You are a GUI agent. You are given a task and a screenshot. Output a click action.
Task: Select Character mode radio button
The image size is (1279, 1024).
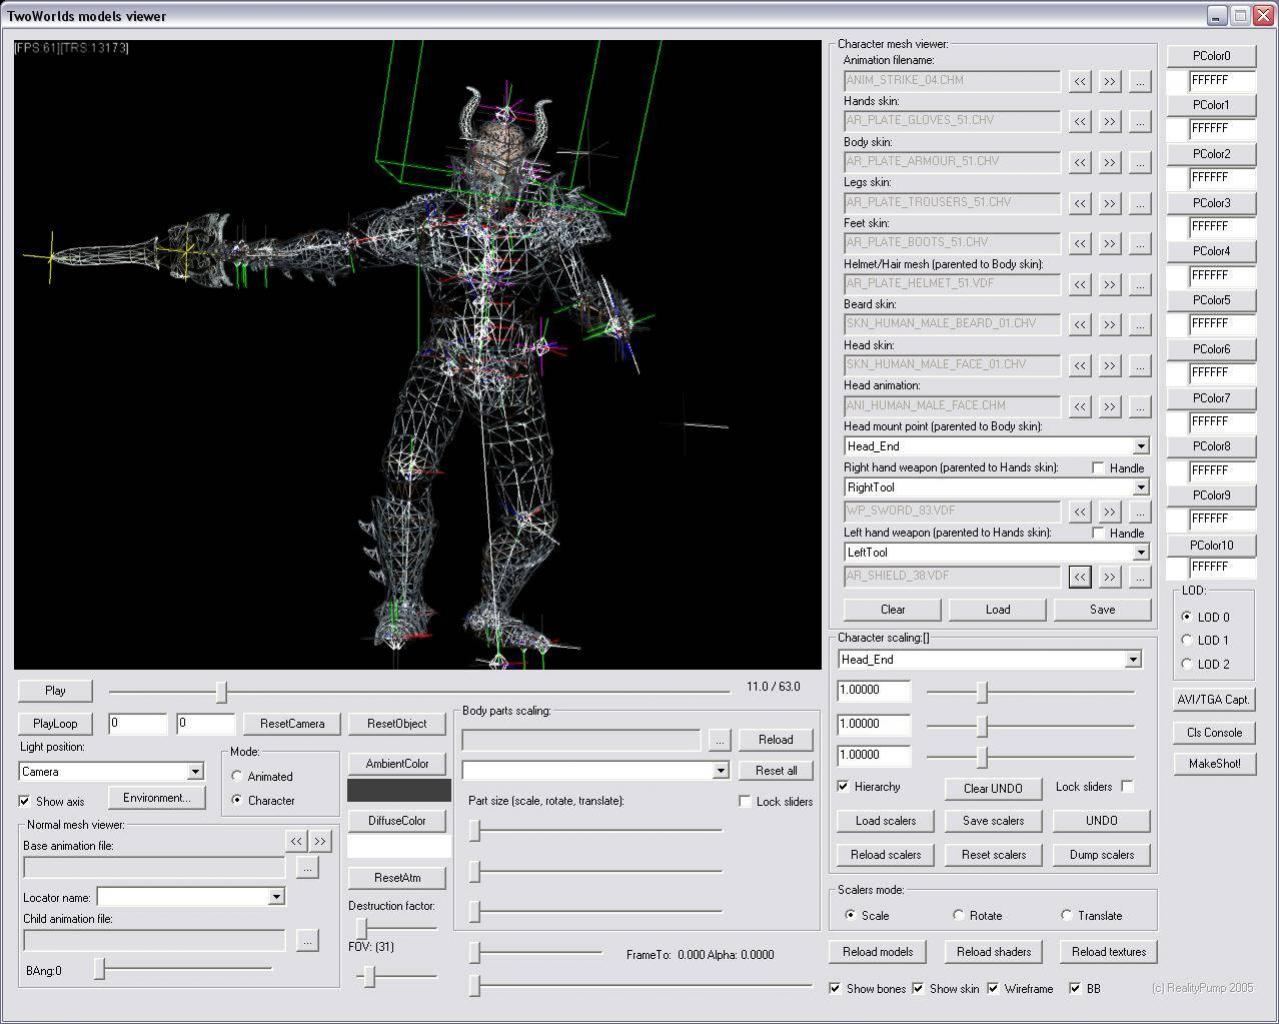[x=237, y=800]
